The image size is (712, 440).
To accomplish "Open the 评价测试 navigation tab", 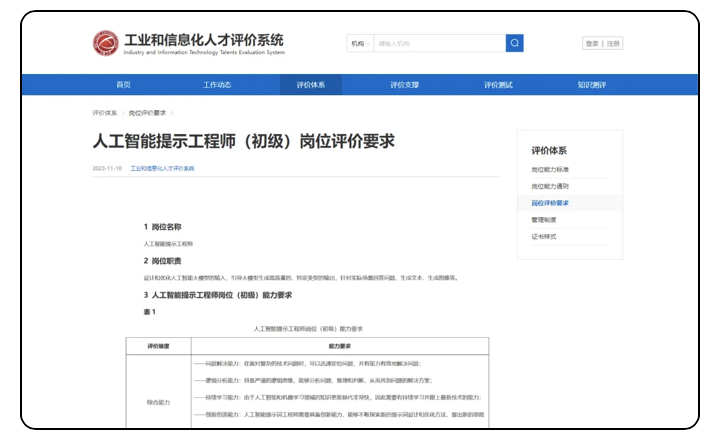I will (498, 85).
